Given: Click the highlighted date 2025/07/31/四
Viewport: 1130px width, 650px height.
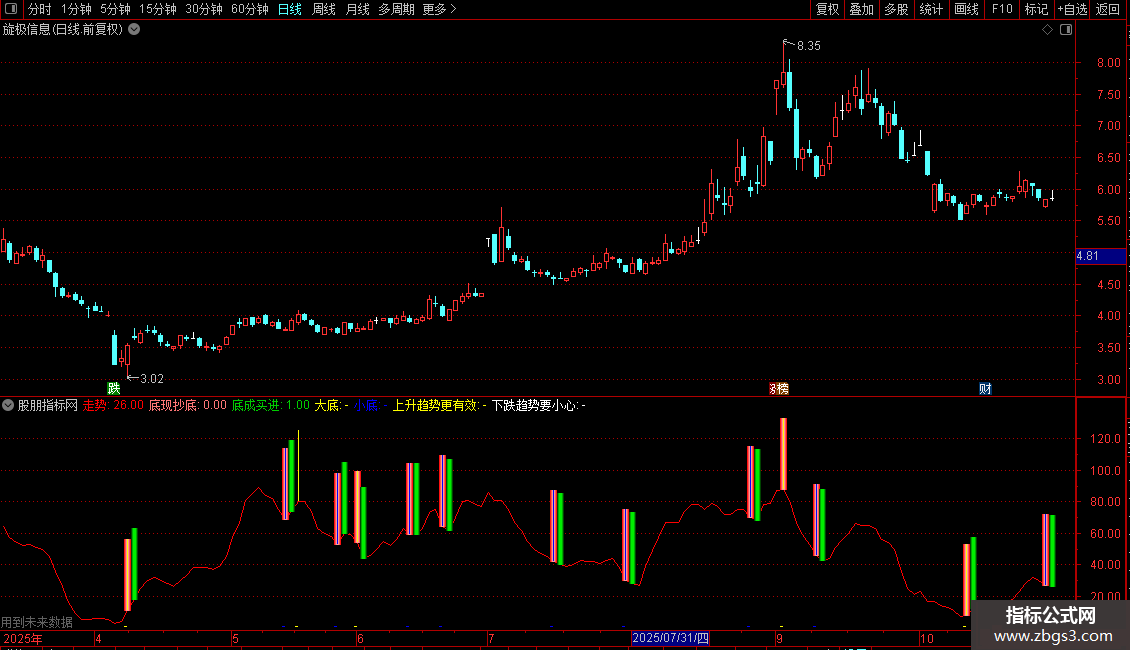Looking at the screenshot, I should pos(670,638).
